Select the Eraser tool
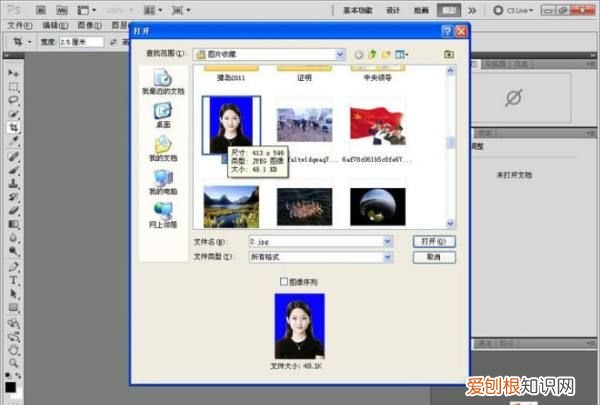 pos(13,211)
